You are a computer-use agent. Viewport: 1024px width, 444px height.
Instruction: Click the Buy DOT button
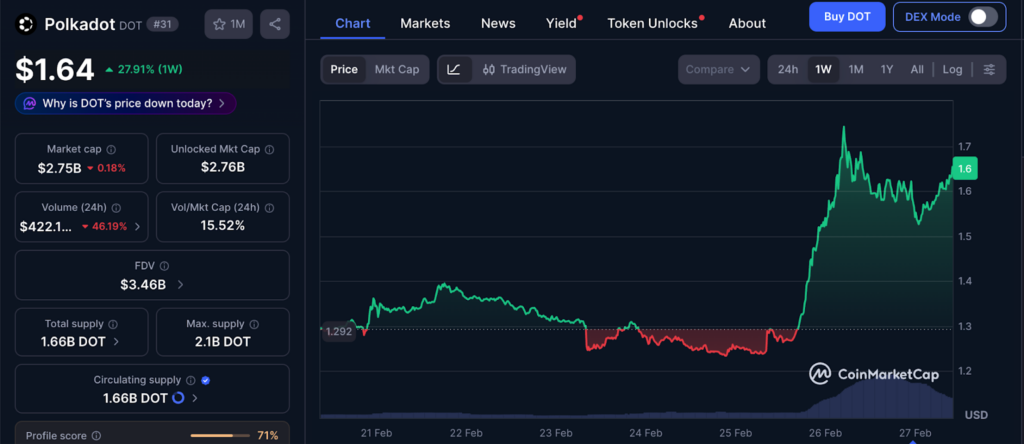coord(847,16)
